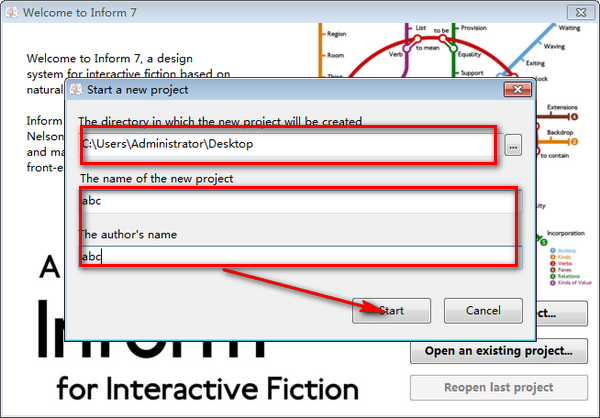Click the 'Incorporation' label on the map
The height and width of the screenshot is (418, 600).
(566, 233)
